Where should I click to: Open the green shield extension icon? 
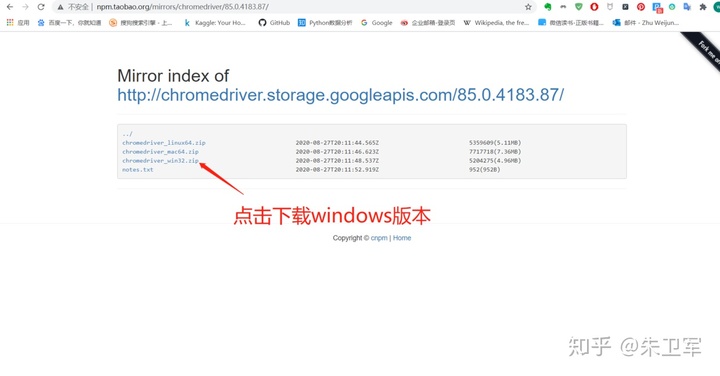point(579,7)
